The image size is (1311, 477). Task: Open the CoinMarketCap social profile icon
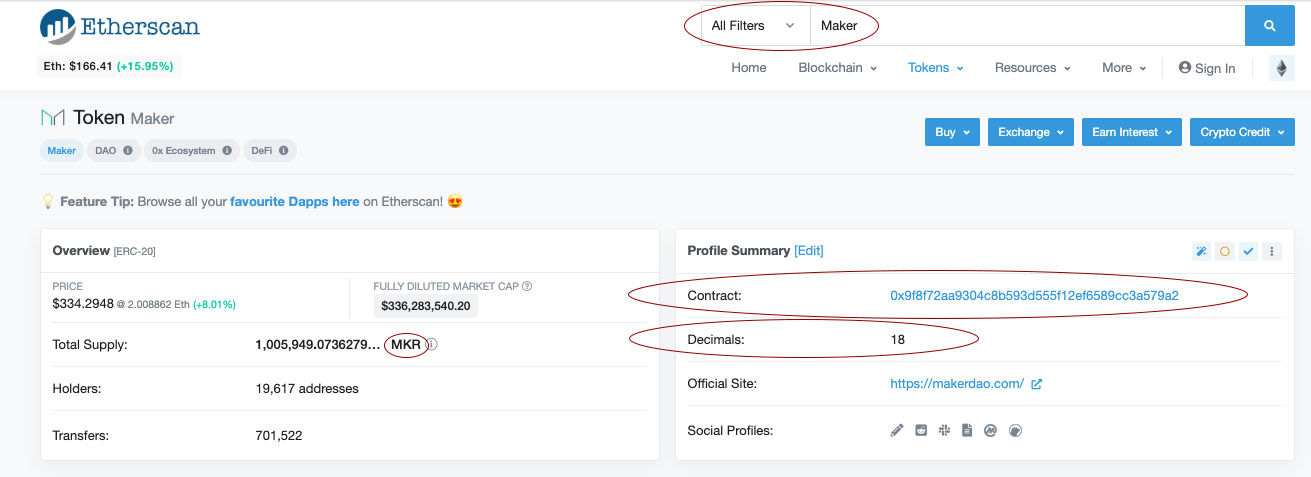tap(991, 431)
